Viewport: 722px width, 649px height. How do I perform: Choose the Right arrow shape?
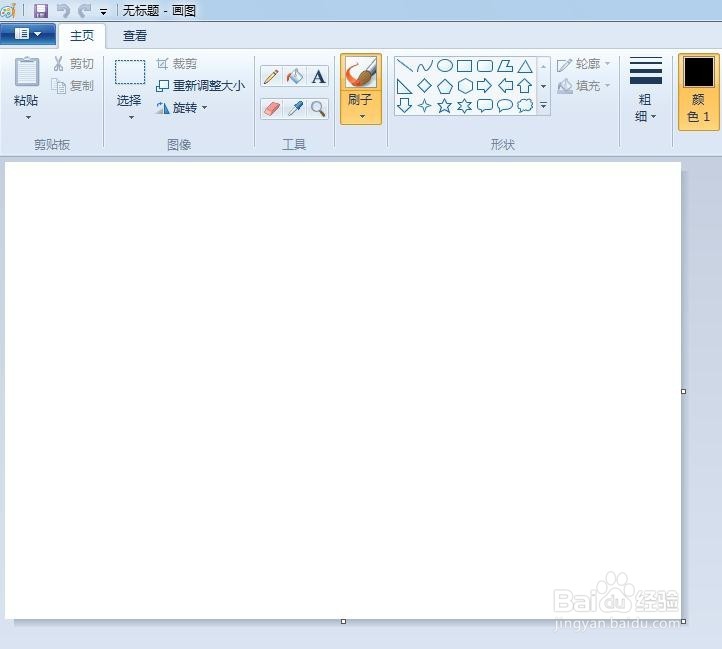coord(485,86)
